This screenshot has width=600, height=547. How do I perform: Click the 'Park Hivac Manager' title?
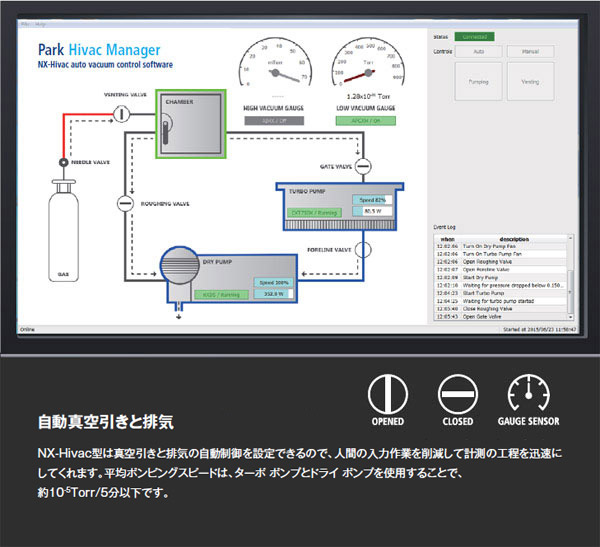(99, 50)
